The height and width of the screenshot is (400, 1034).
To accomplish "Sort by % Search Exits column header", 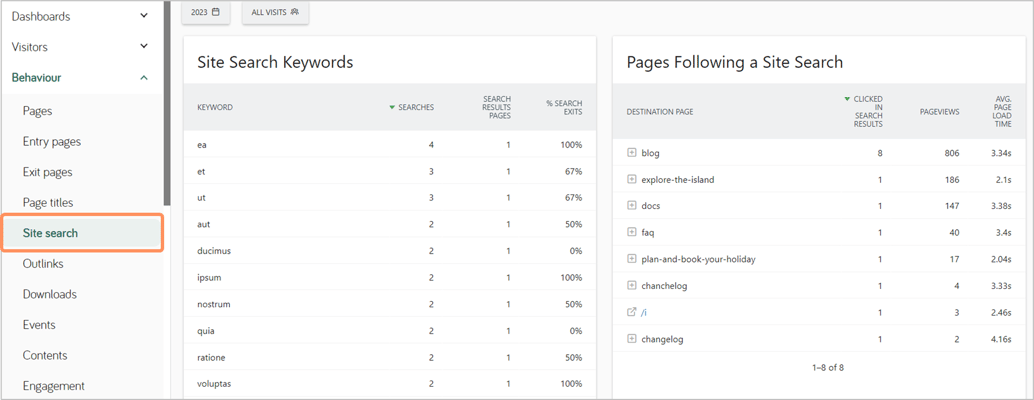I will click(x=564, y=107).
